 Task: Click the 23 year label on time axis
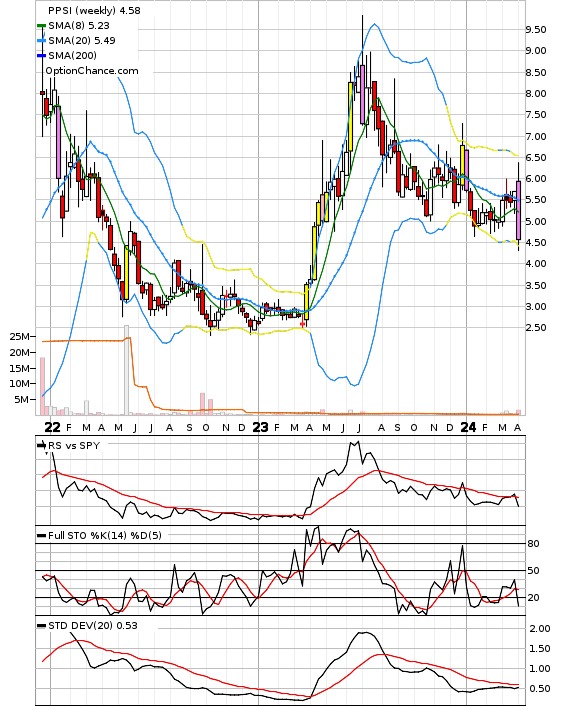point(260,427)
